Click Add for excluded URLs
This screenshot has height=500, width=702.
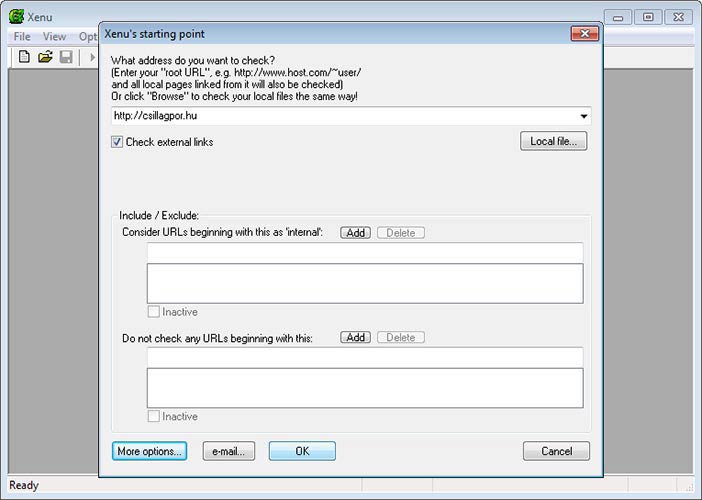[355, 338]
